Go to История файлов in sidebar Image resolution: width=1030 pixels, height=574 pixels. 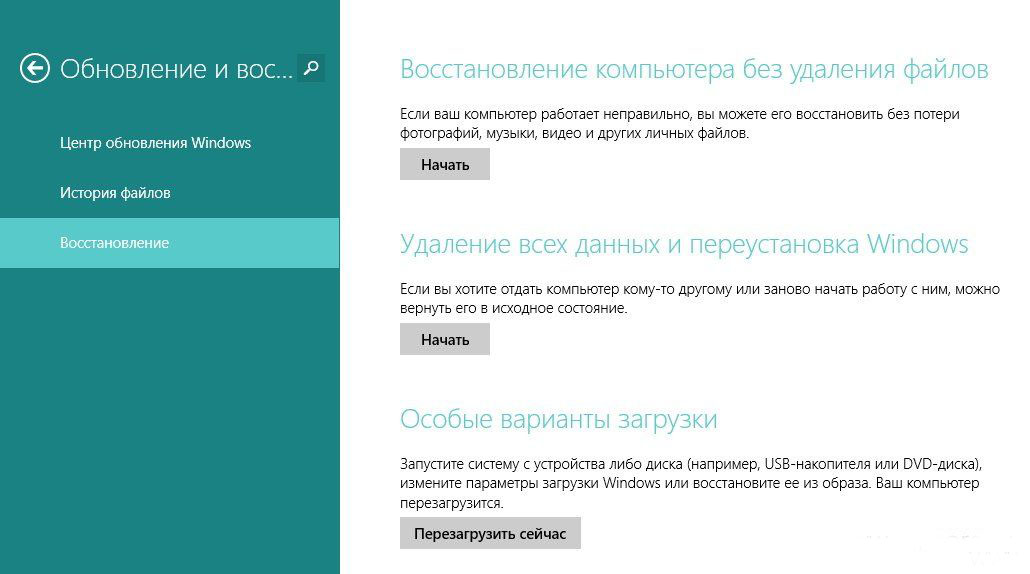[115, 193]
